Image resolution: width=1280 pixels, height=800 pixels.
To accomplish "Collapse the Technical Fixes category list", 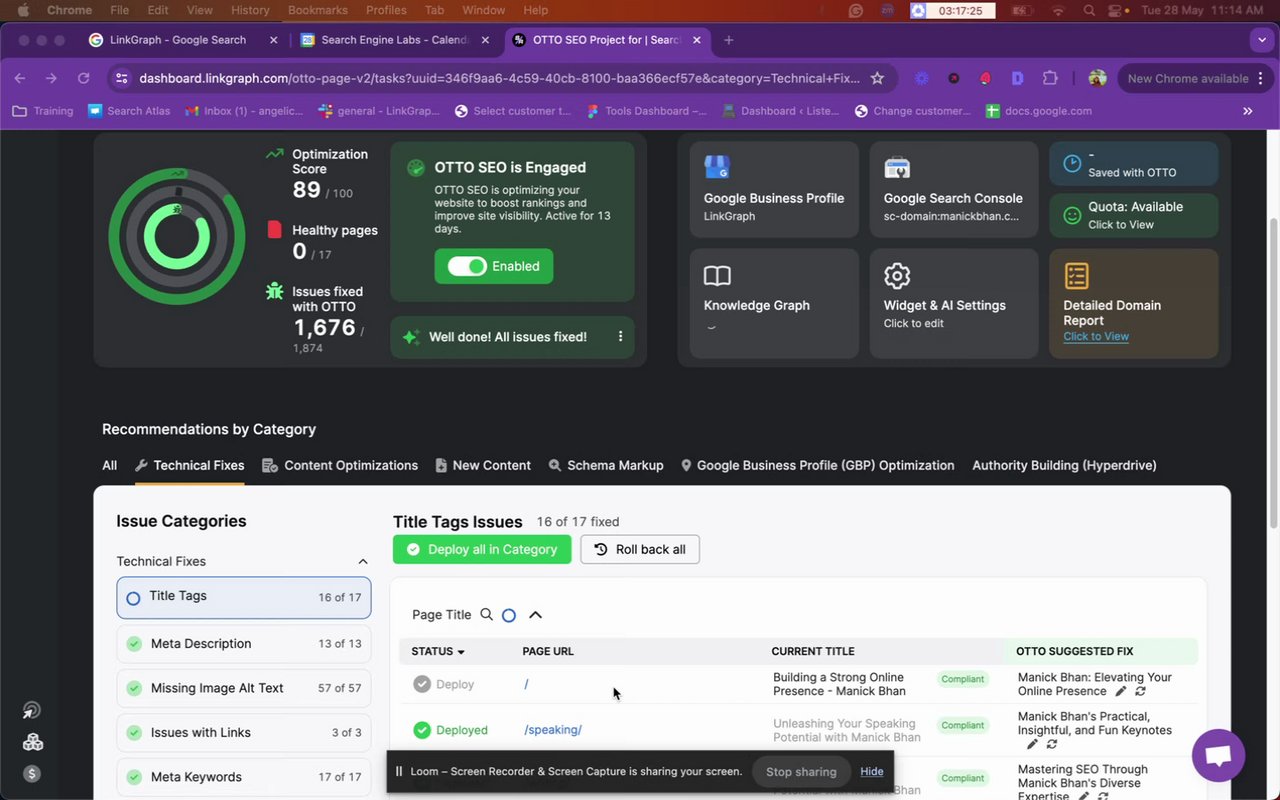I will (363, 561).
